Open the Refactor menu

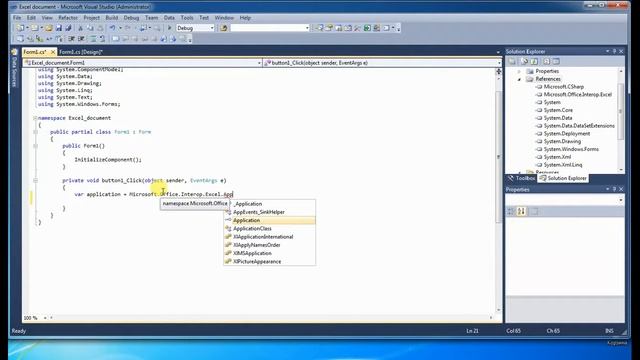[68, 18]
